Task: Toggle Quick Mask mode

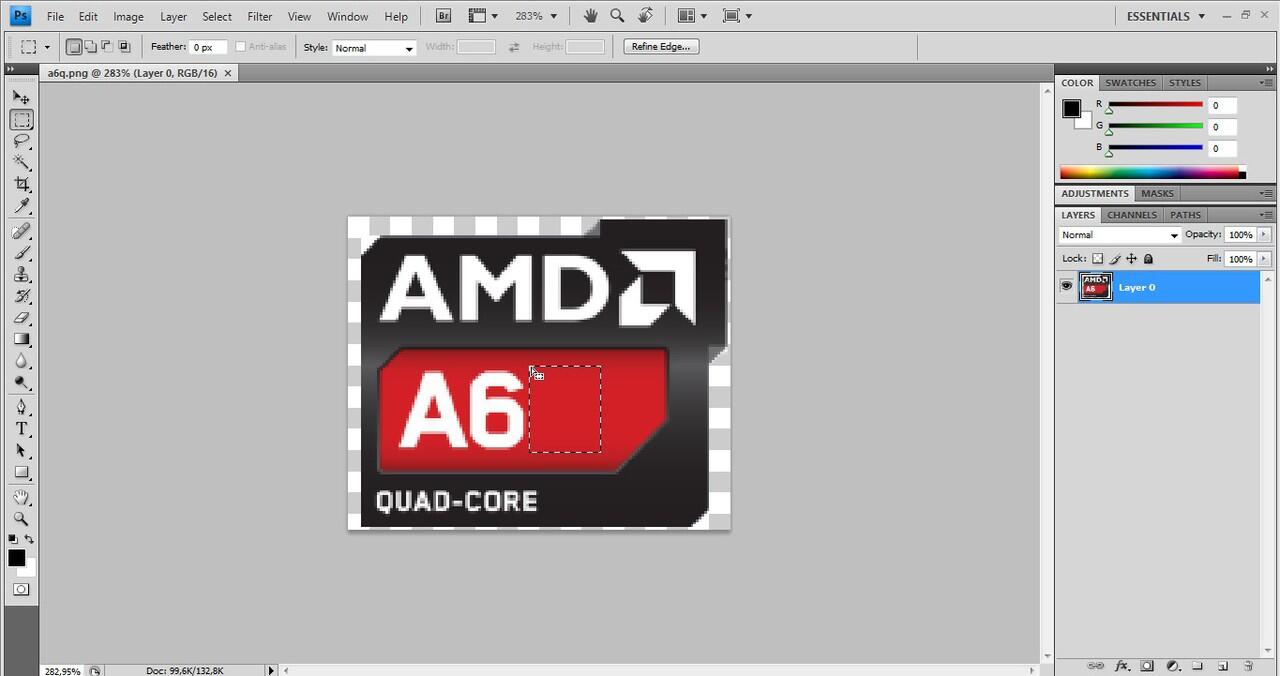Action: point(21,590)
